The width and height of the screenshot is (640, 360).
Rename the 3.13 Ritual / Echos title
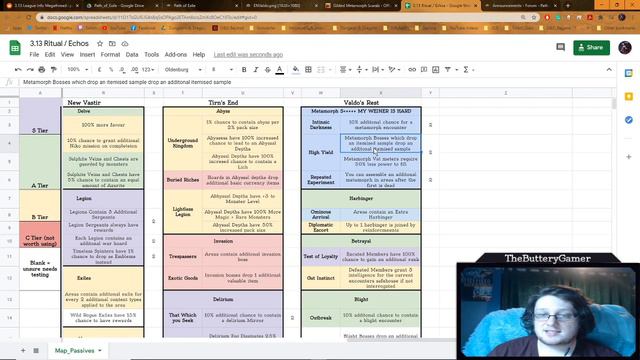click(x=59, y=43)
